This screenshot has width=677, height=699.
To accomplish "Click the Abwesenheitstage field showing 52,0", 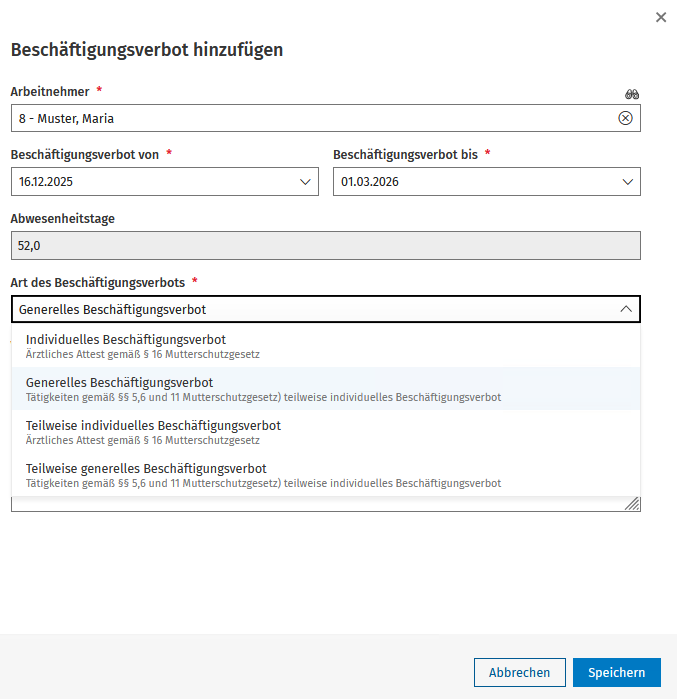I will click(x=326, y=246).
